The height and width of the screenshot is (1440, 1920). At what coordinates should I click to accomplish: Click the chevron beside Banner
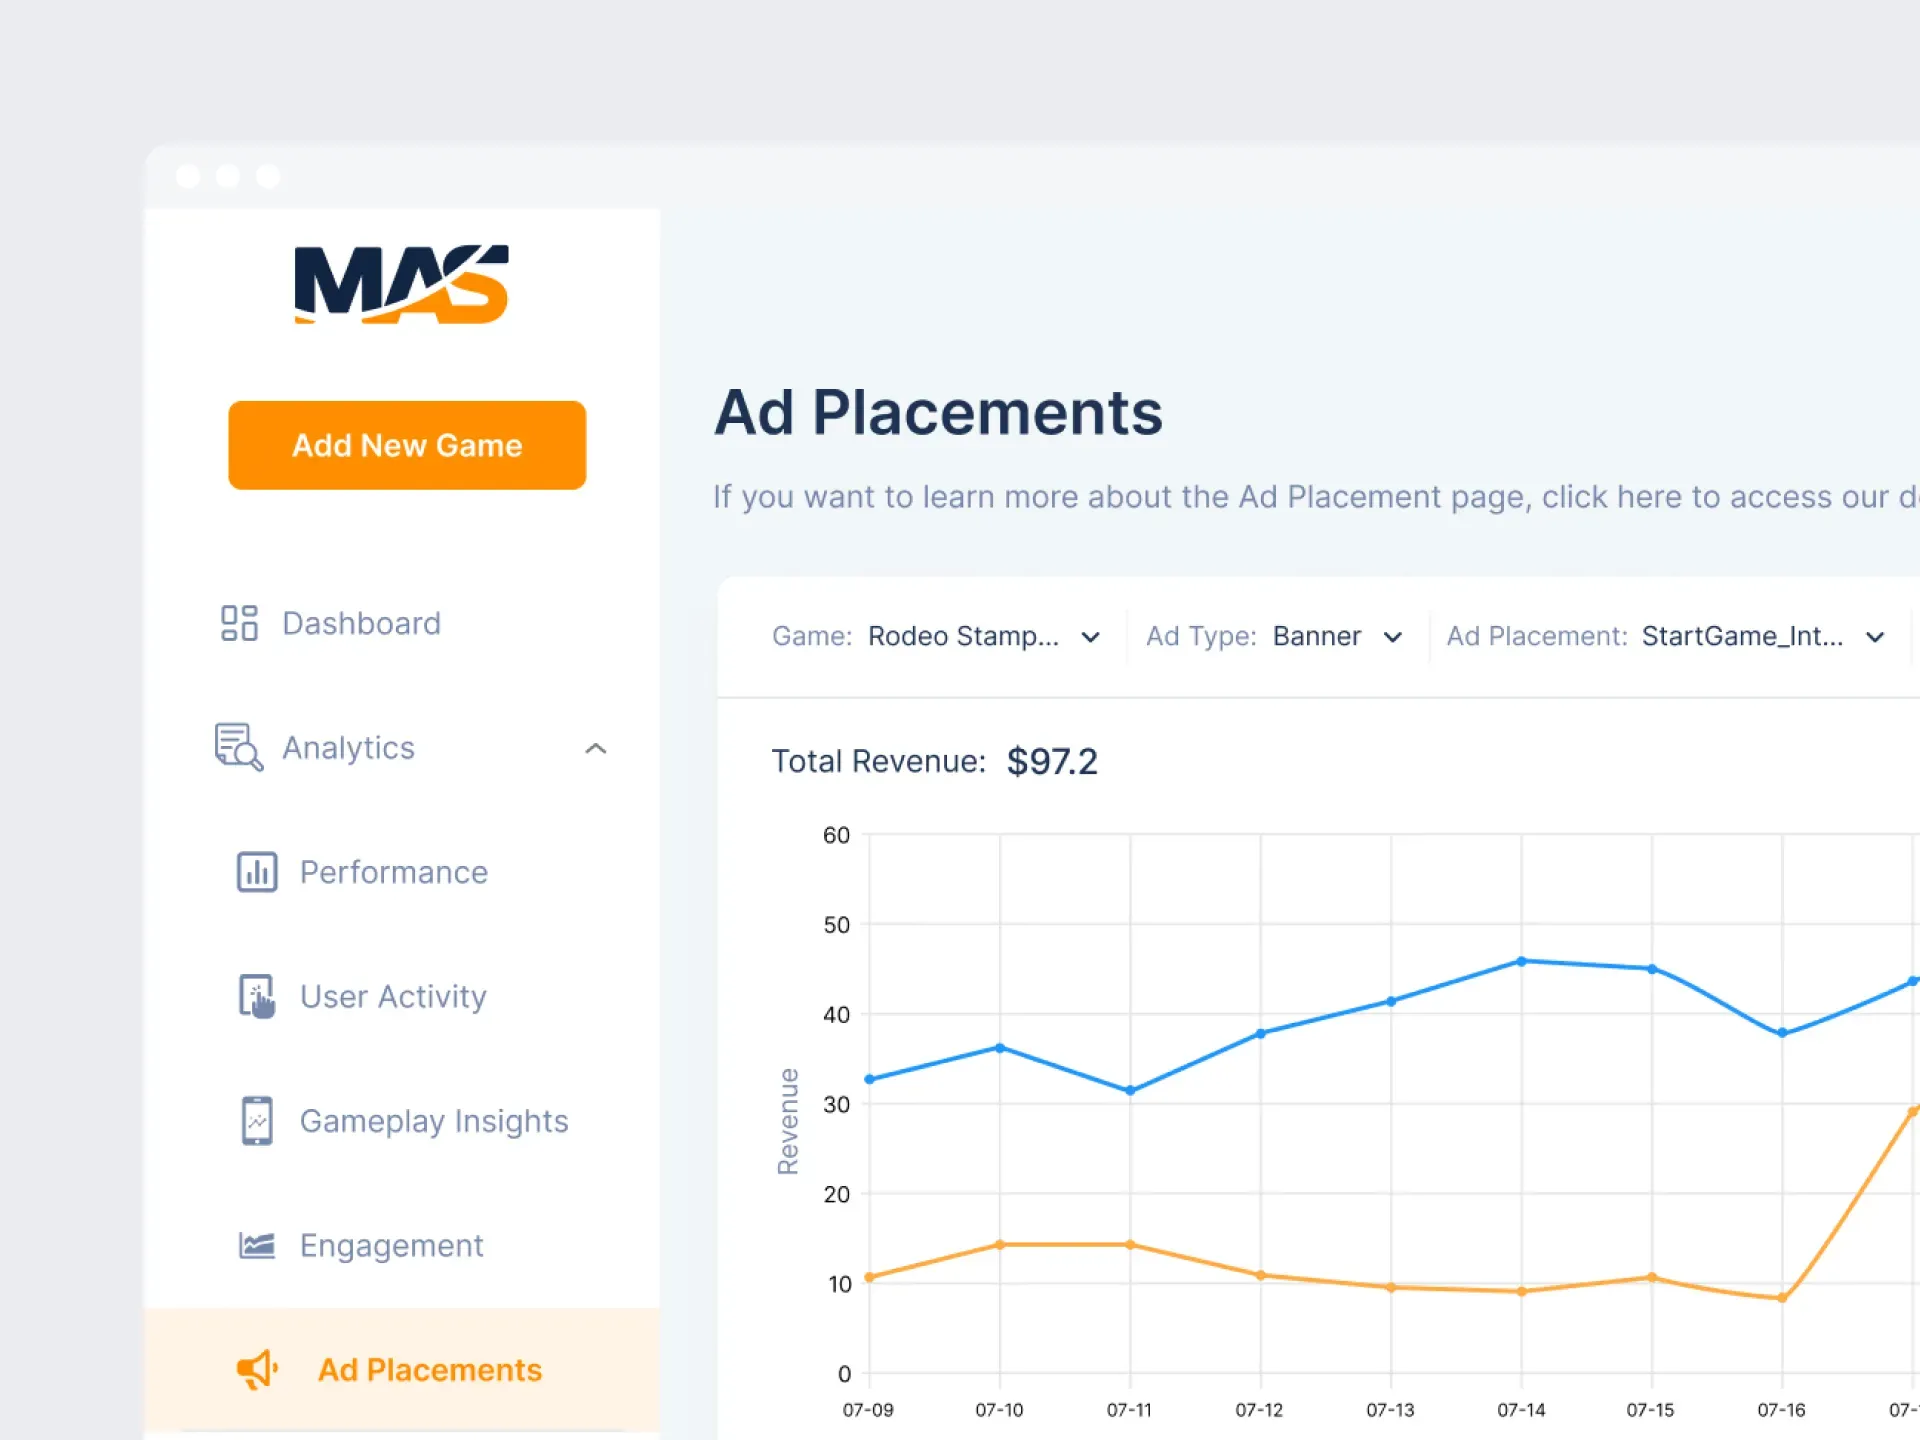(1393, 637)
